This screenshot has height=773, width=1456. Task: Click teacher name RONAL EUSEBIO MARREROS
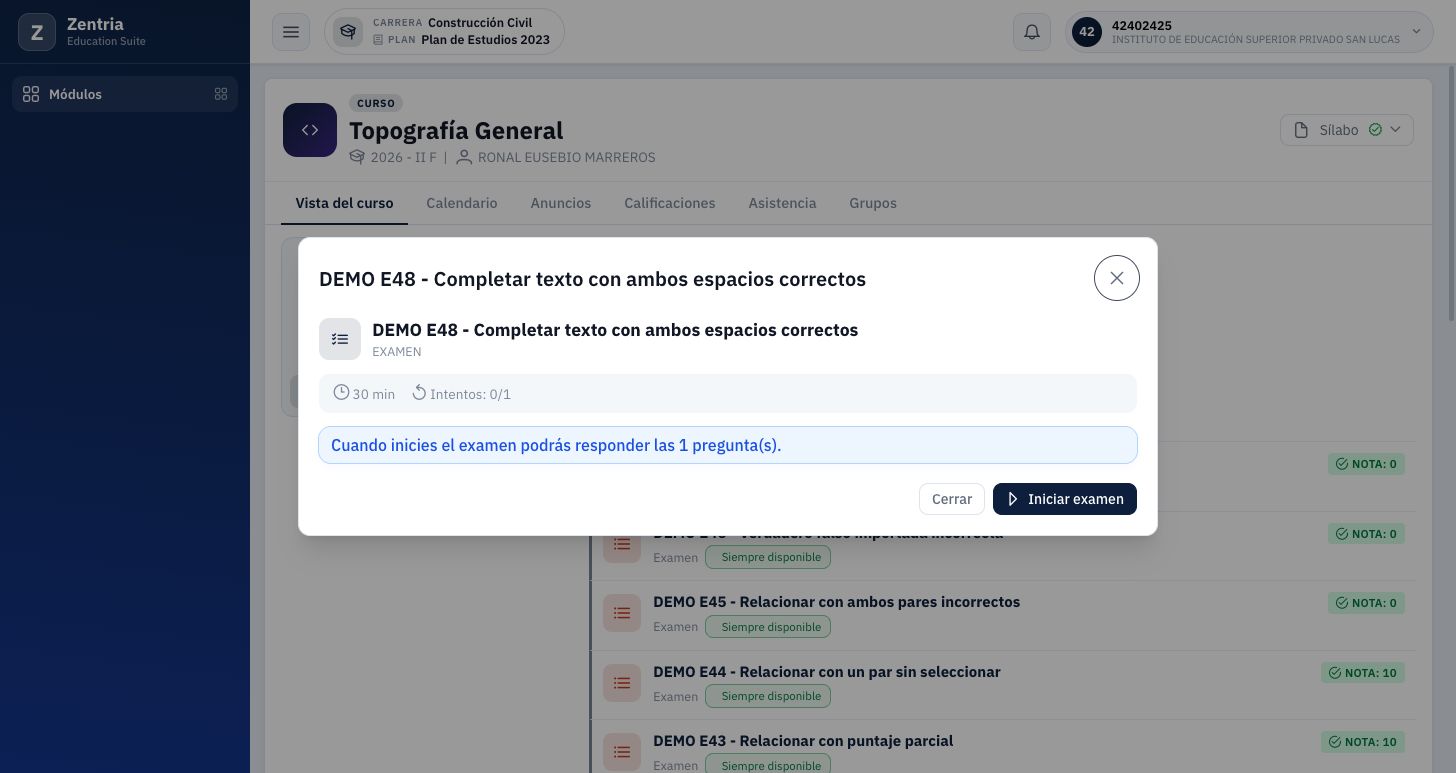pos(566,157)
